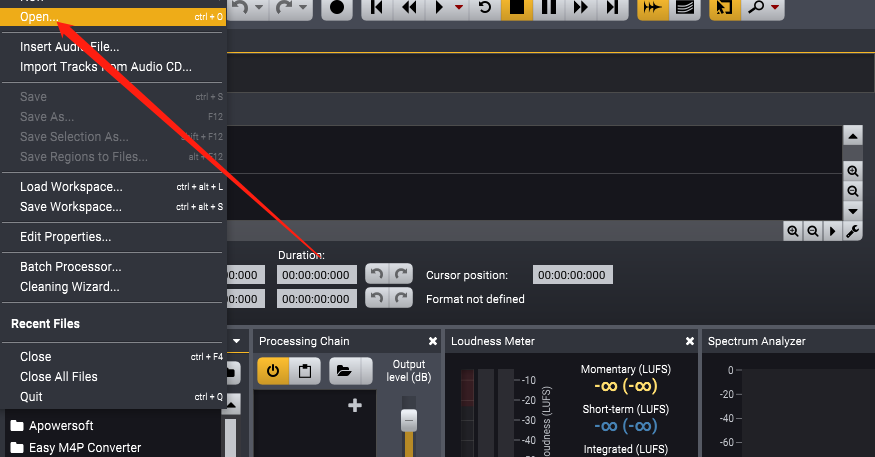Zoom in vertically on the waveform
This screenshot has height=457, width=875.
click(853, 171)
